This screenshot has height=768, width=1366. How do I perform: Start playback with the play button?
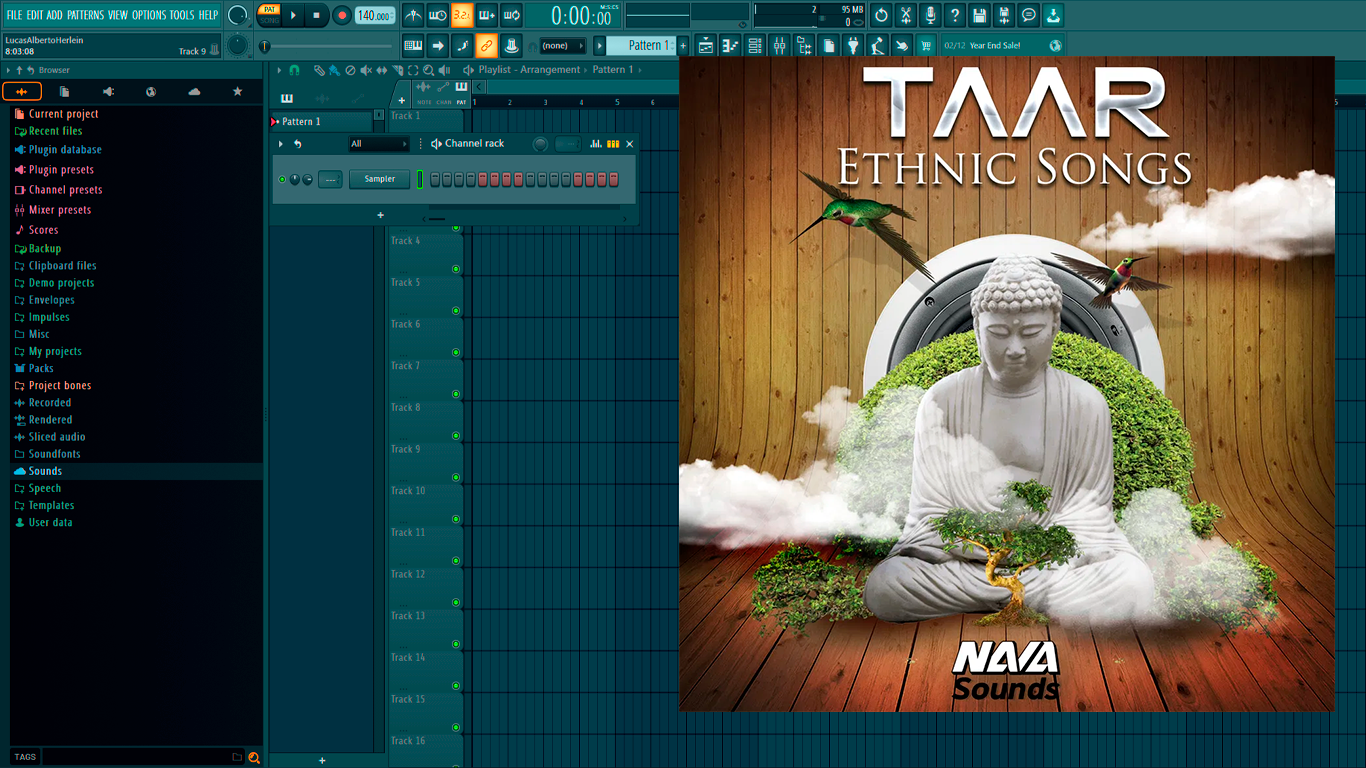pos(293,15)
